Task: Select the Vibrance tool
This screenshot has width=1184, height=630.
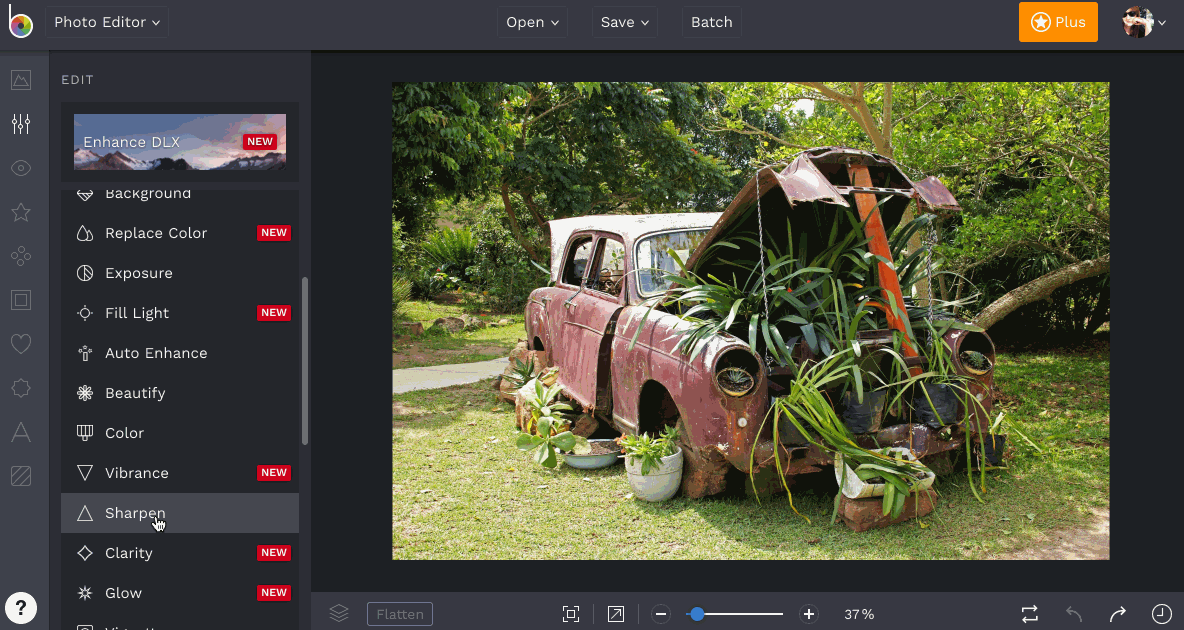Action: pyautogui.click(x=180, y=473)
